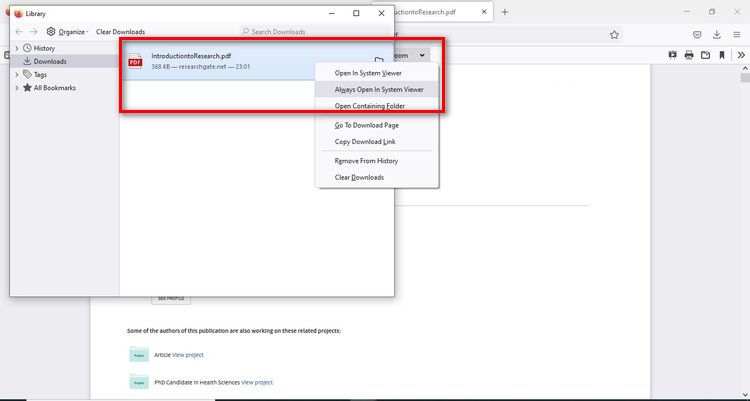Close the IntroductiontoResearch.pdf browser tab

484,12
